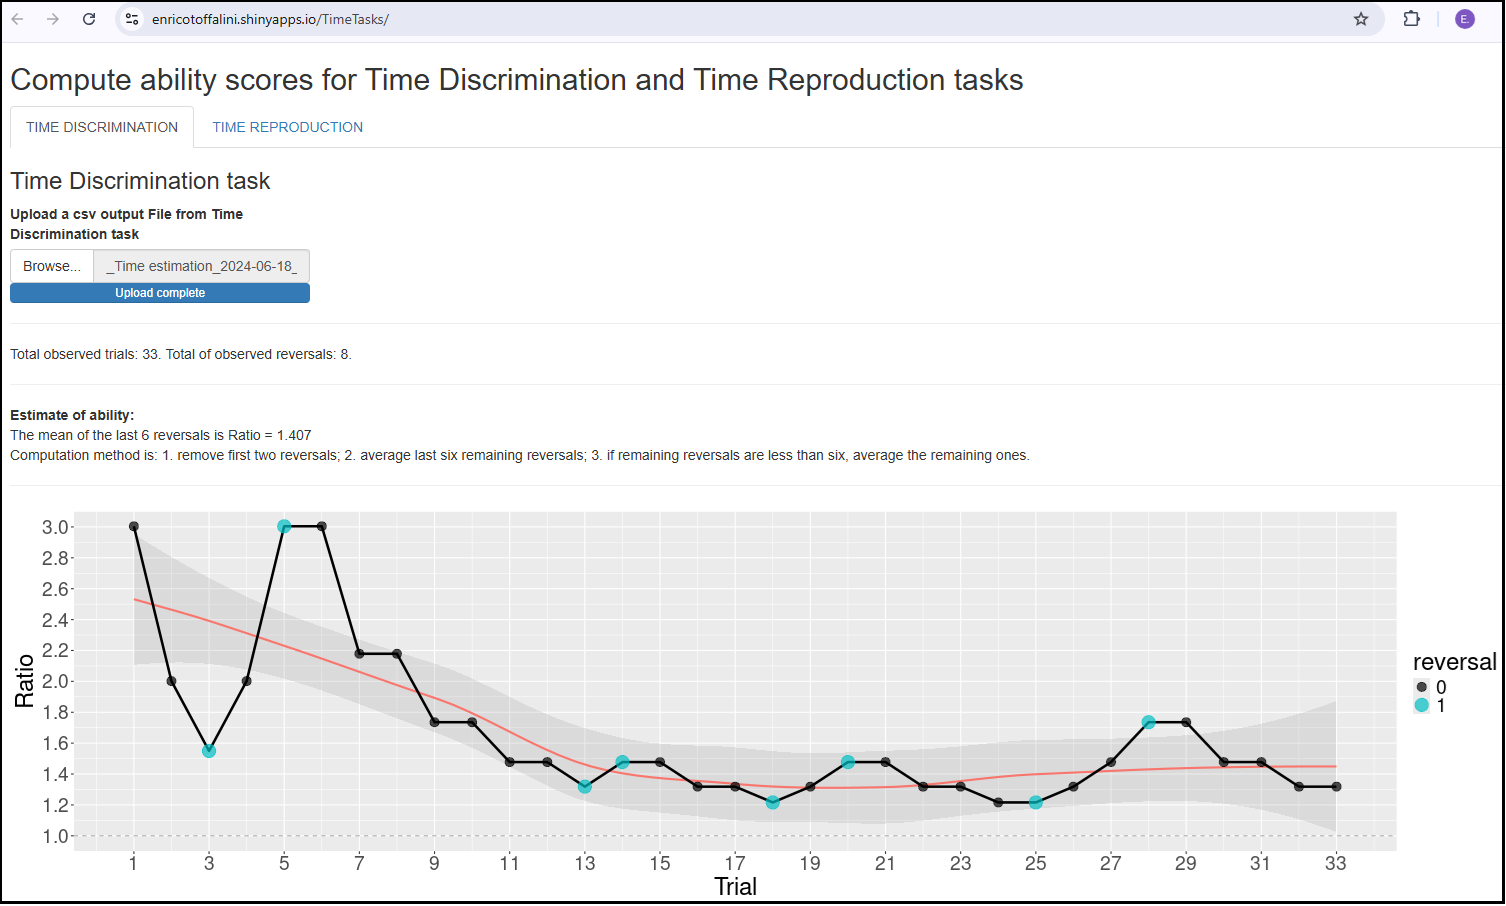This screenshot has width=1506, height=906.
Task: Click the cyan reversal point at trial 18
Action: (x=772, y=803)
